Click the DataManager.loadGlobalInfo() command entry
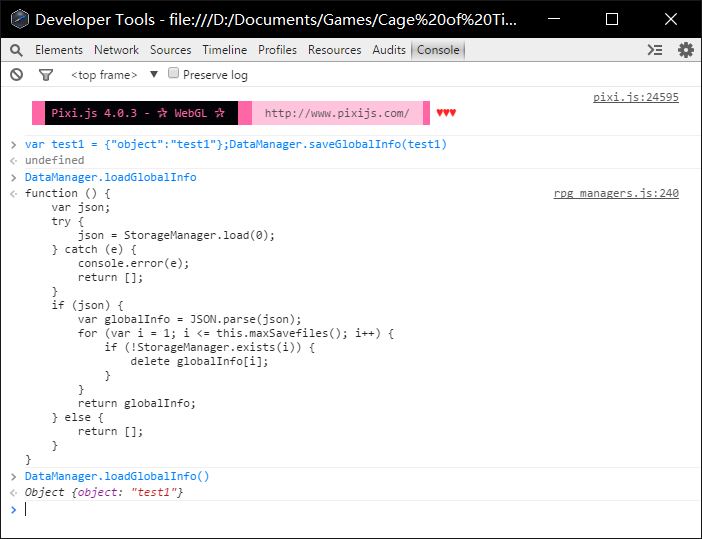This screenshot has width=702, height=539. tap(117, 476)
